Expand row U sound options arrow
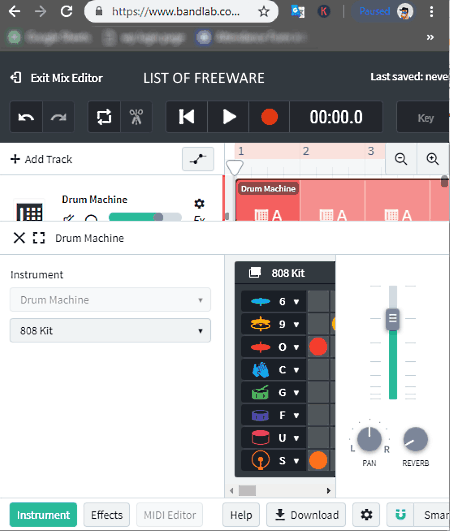Image resolution: width=450 pixels, height=531 pixels. click(297, 438)
